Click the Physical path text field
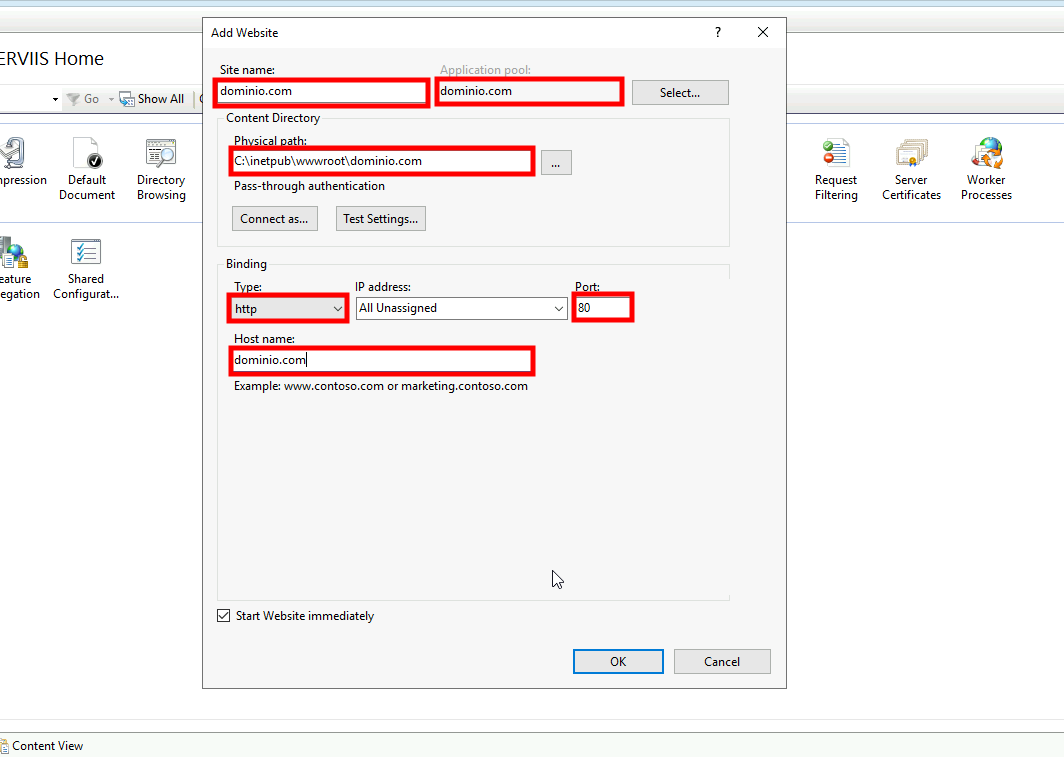 pyautogui.click(x=381, y=161)
